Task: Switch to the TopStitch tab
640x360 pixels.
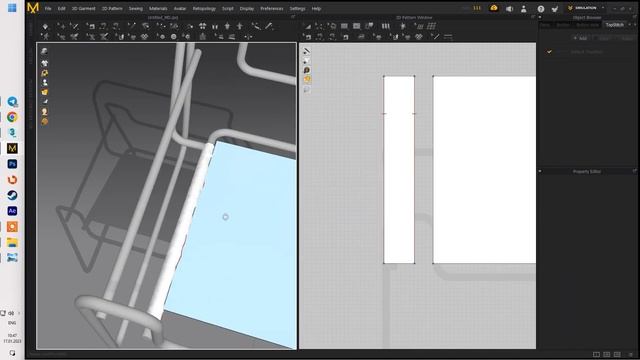Action: point(614,25)
